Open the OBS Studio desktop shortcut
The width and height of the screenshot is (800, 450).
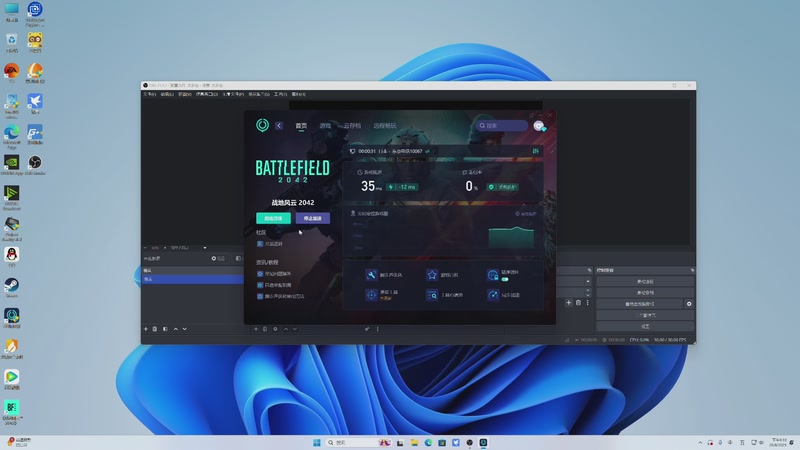(35, 165)
